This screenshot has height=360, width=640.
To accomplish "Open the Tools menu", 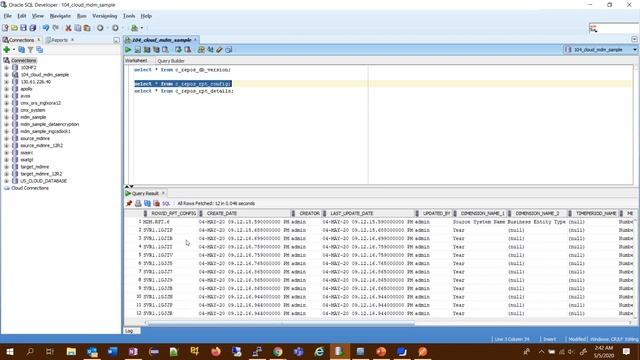I will click(129, 16).
